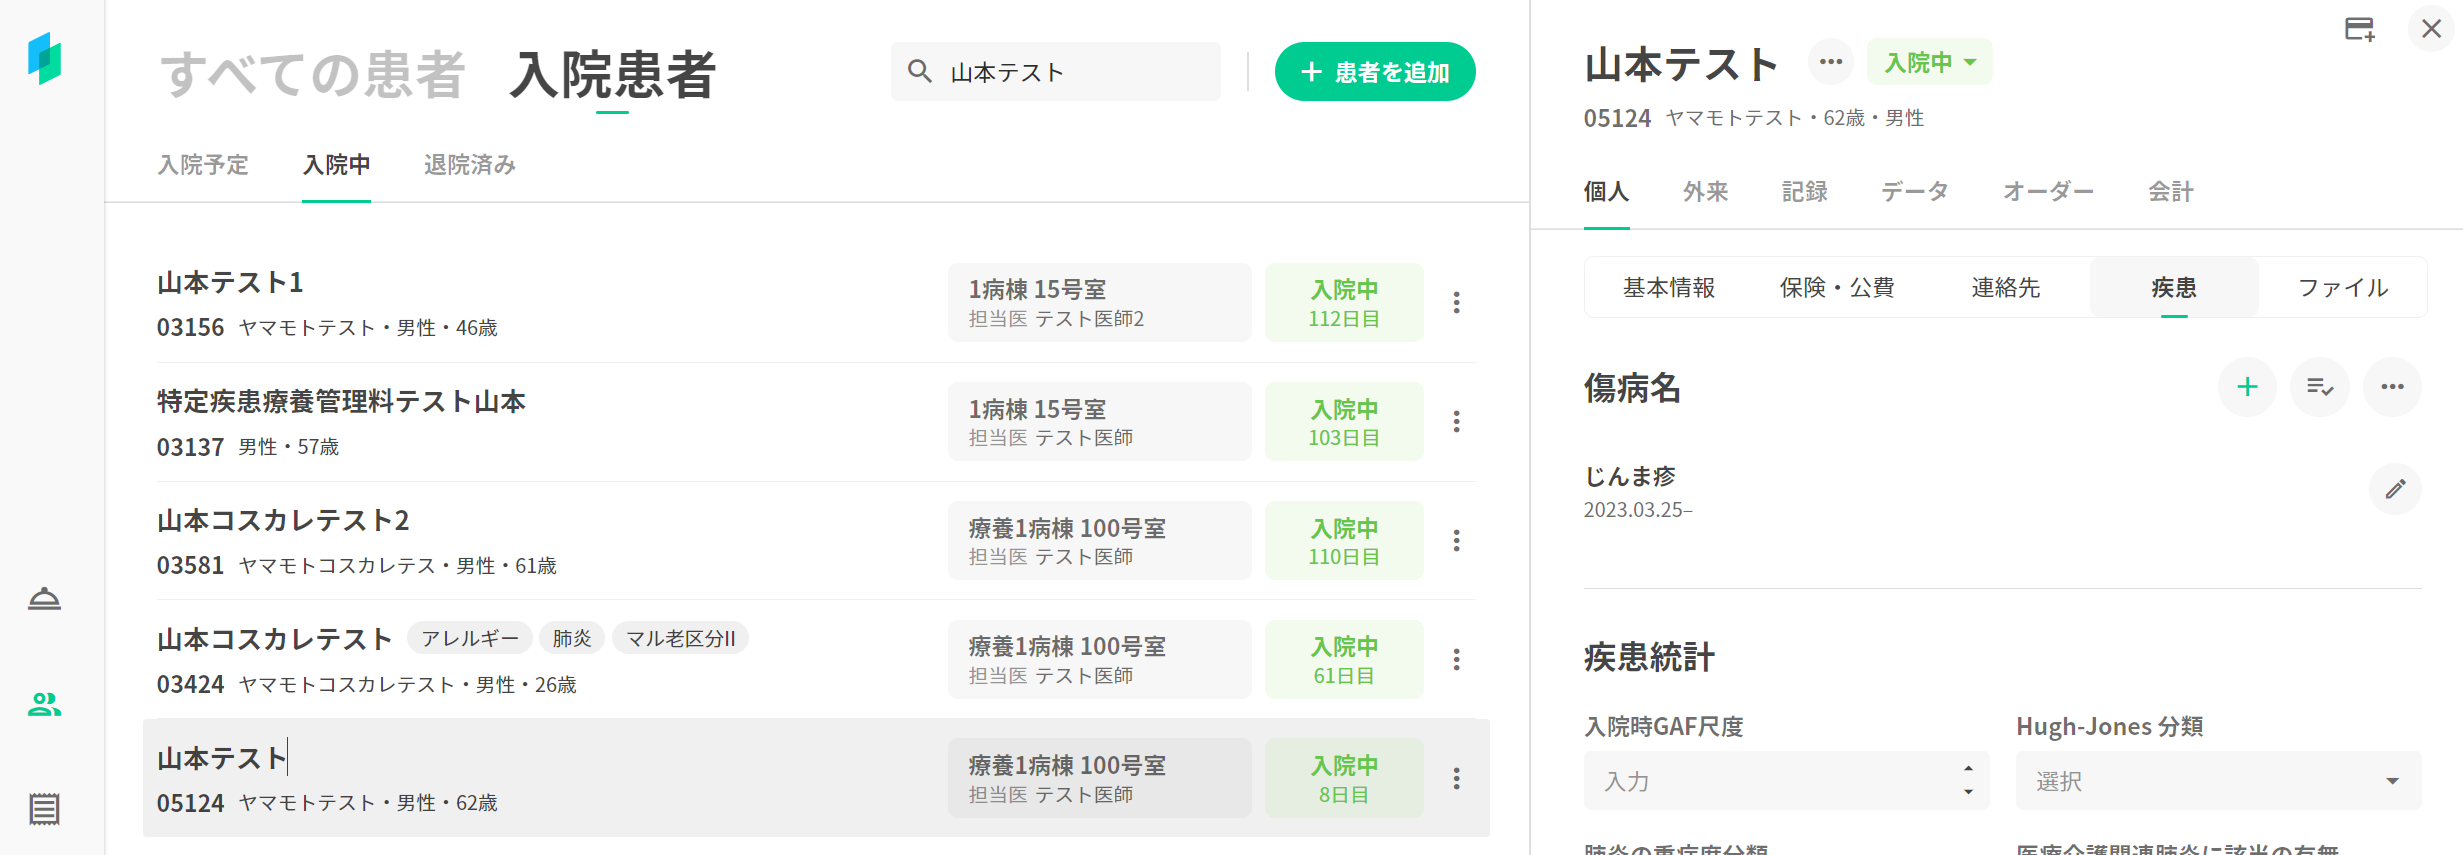The height and width of the screenshot is (855, 2463).
Task: Open the 傷病名 section ellipsis menu
Action: pyautogui.click(x=2391, y=387)
